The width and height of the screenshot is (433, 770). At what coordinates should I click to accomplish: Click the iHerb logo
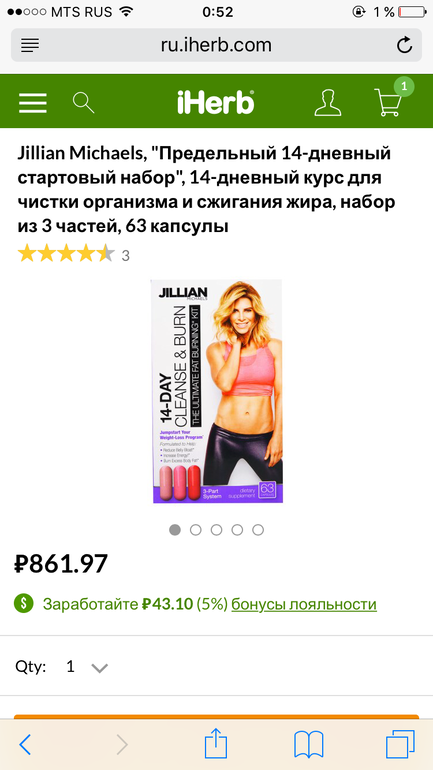[x=216, y=103]
